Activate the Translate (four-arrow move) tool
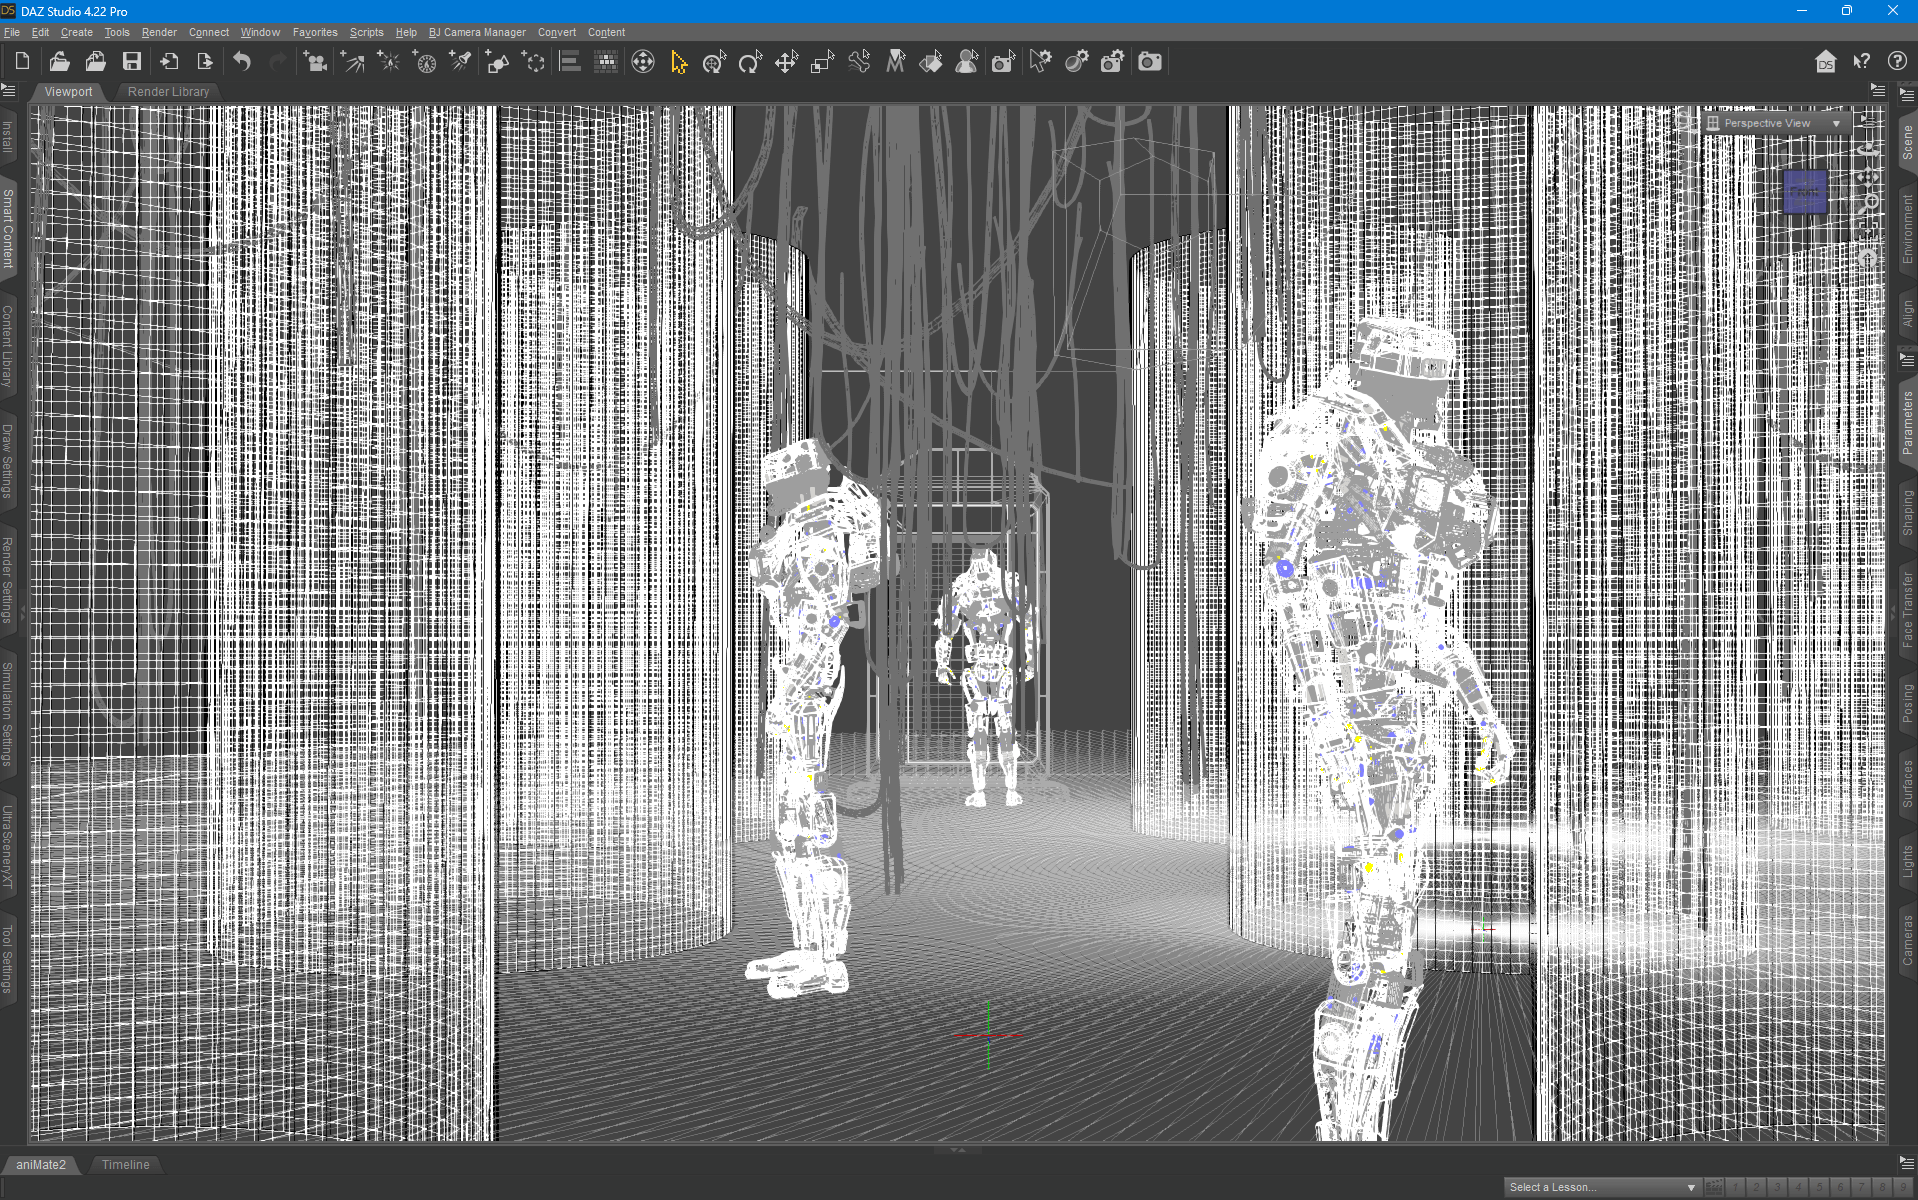Viewport: 1918px width, 1200px height. (786, 62)
